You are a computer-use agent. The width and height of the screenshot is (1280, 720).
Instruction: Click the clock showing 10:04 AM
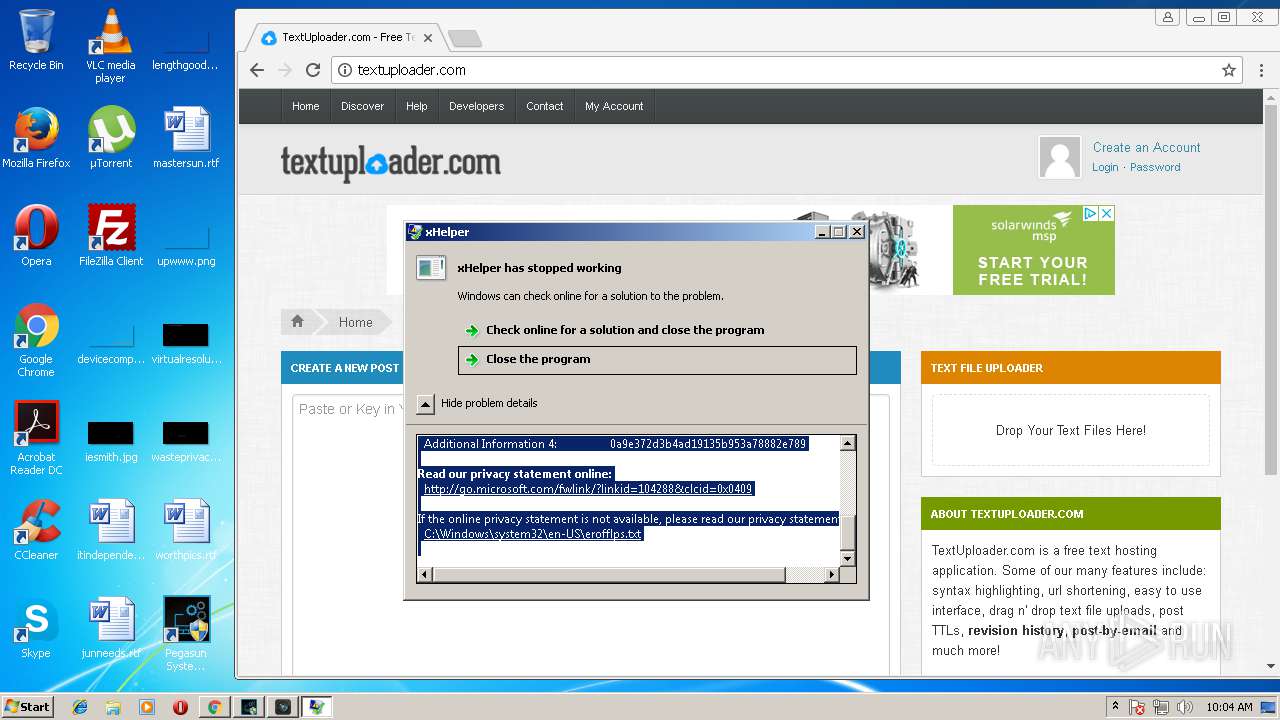tap(1229, 707)
